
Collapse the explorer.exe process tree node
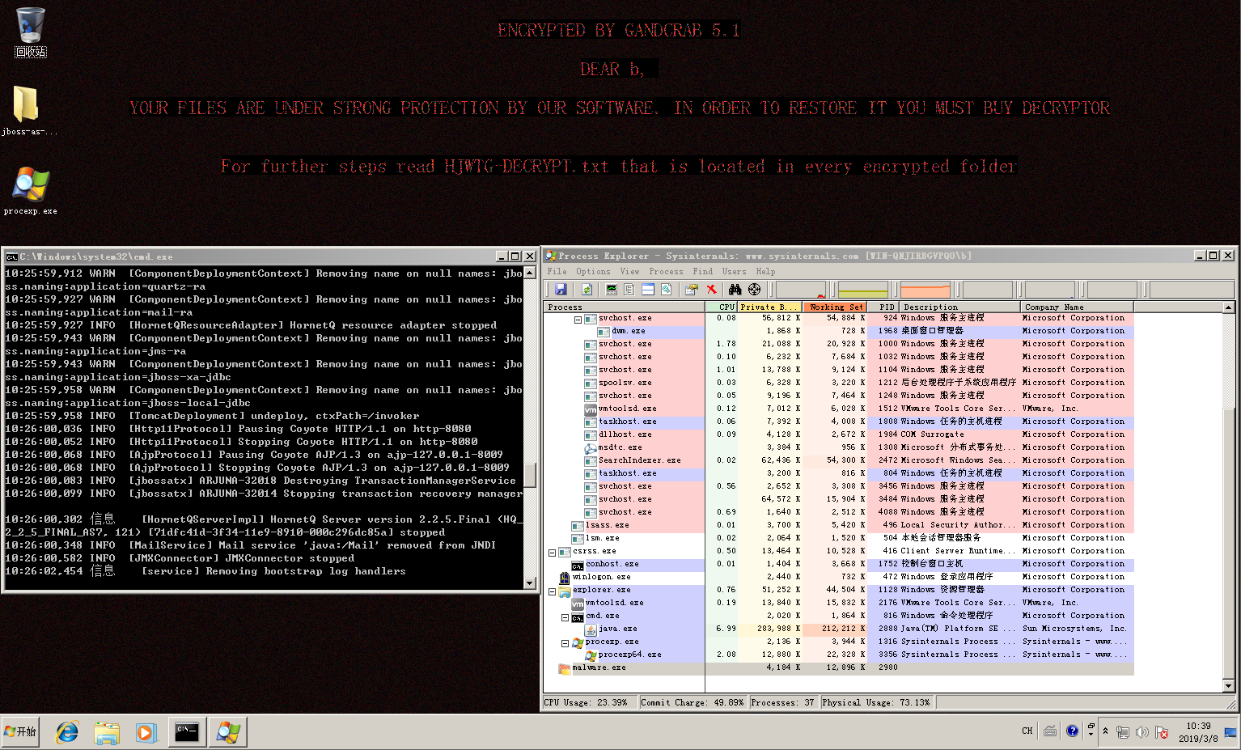(x=552, y=590)
